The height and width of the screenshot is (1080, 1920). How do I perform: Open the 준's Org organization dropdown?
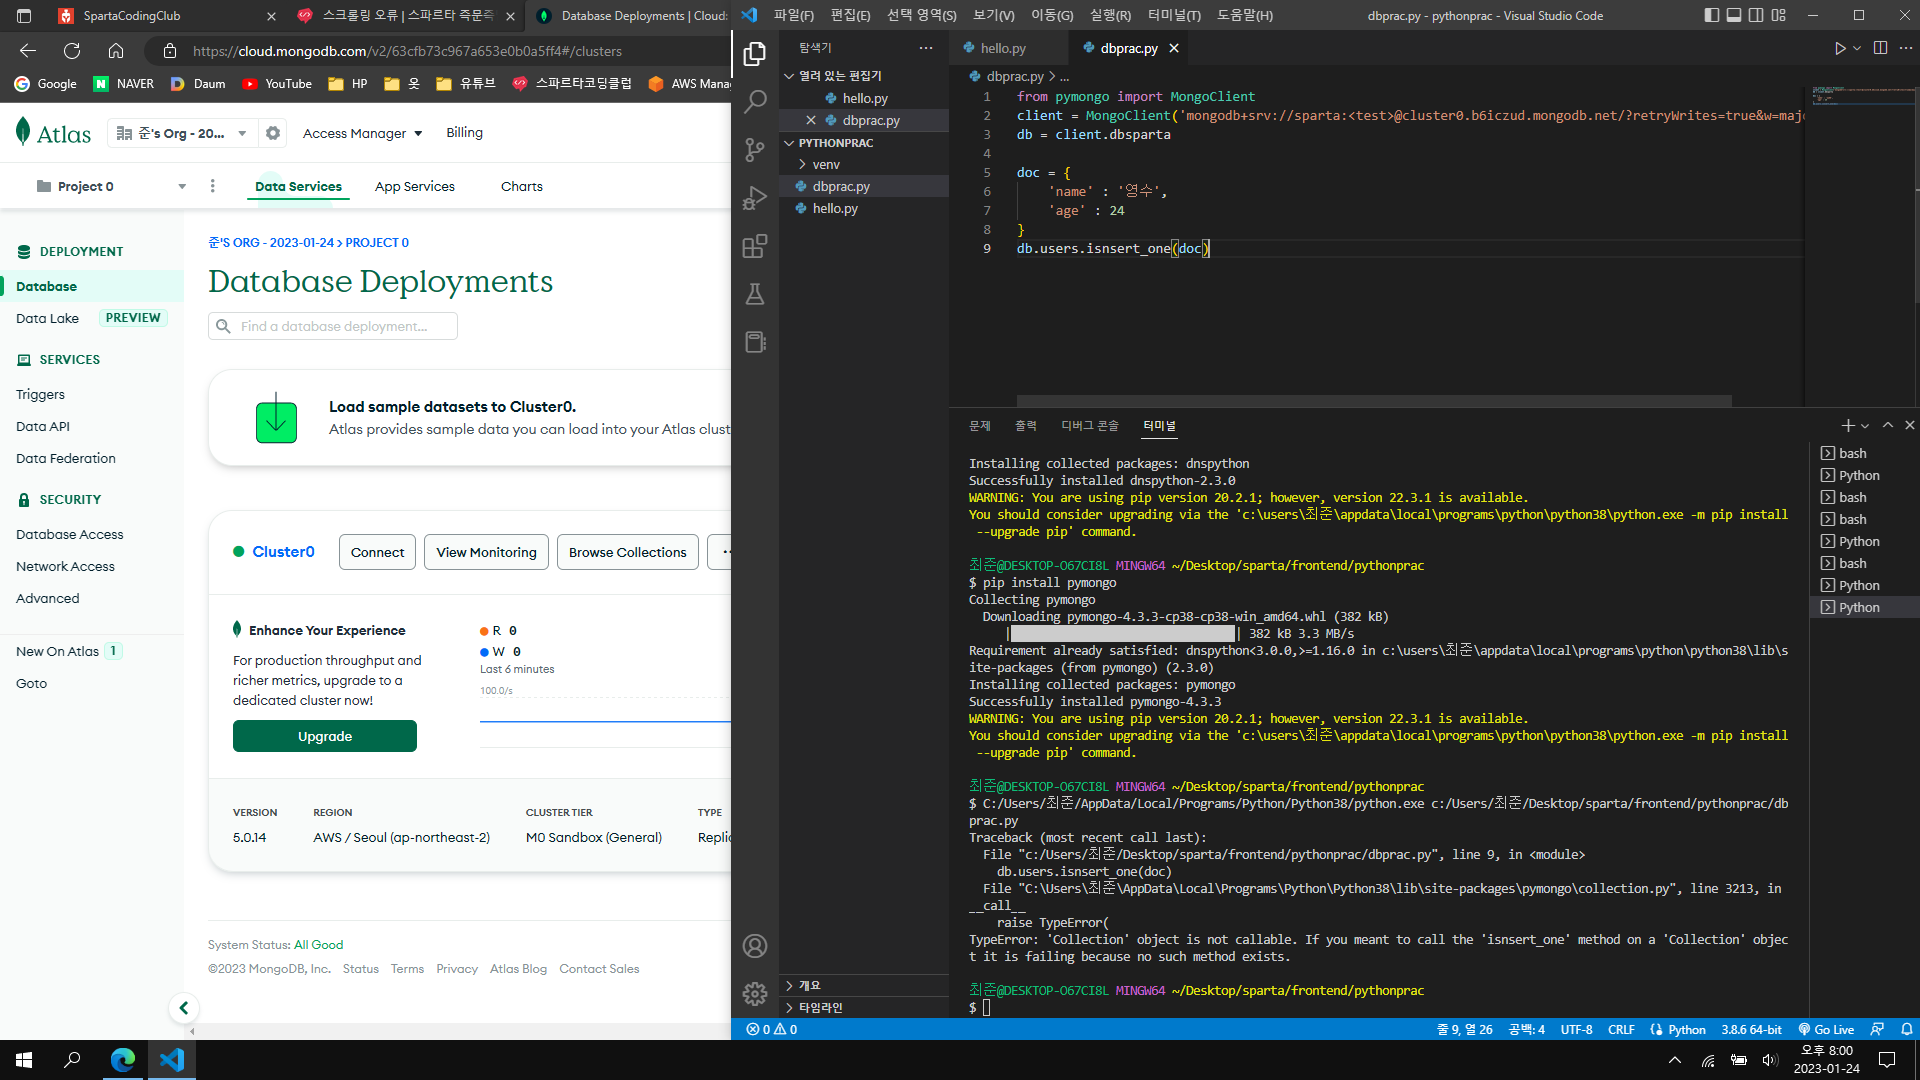(182, 133)
